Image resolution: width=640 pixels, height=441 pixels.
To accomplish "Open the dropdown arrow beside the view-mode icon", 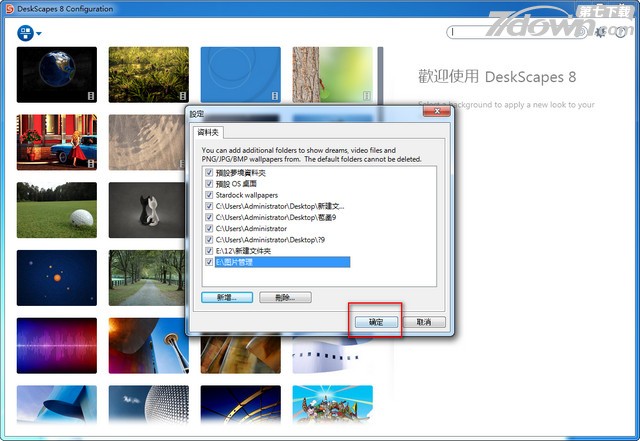I will click(39, 33).
